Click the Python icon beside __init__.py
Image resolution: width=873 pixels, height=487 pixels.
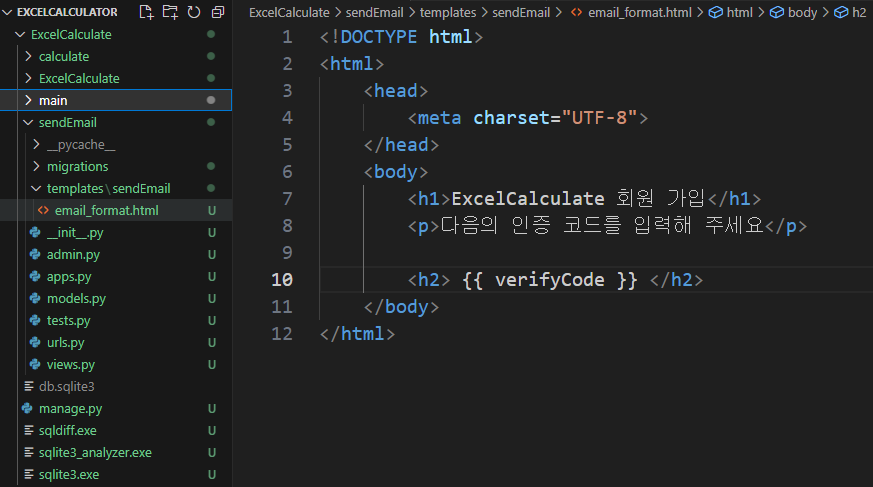coord(35,233)
